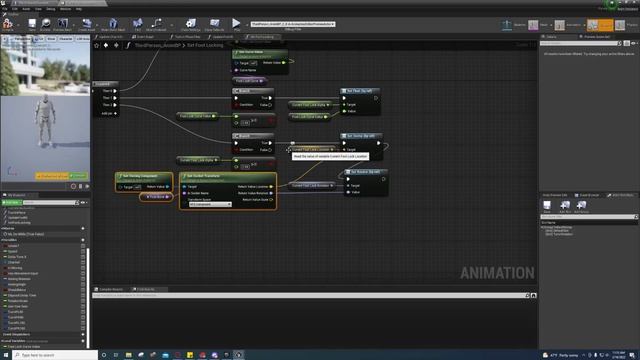
Task: Click the green Add New button
Action: point(11,202)
